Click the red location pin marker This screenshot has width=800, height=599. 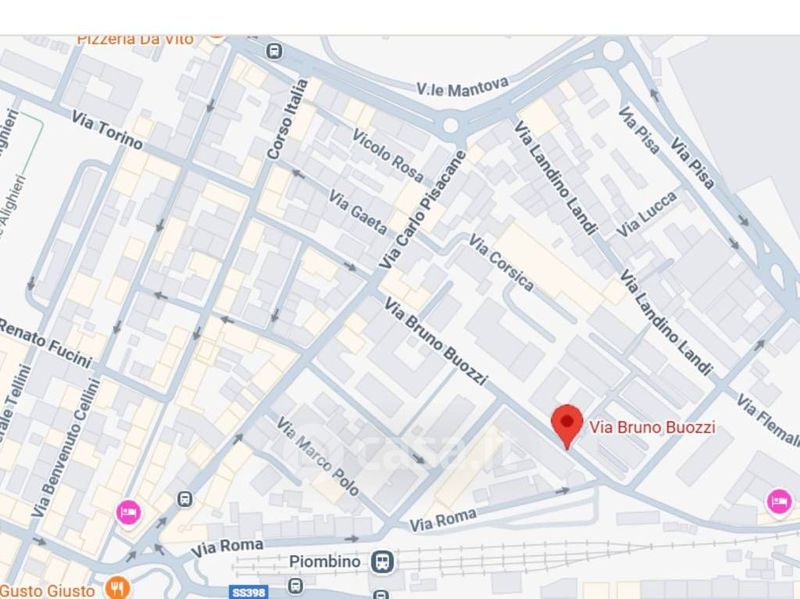click(567, 427)
